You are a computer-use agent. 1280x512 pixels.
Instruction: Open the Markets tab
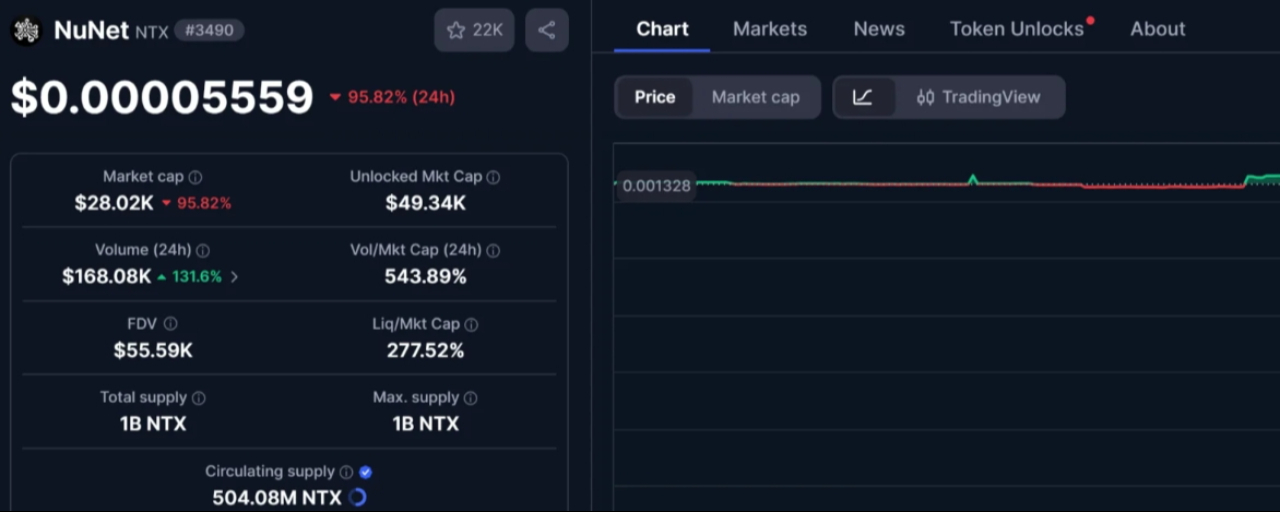click(770, 29)
